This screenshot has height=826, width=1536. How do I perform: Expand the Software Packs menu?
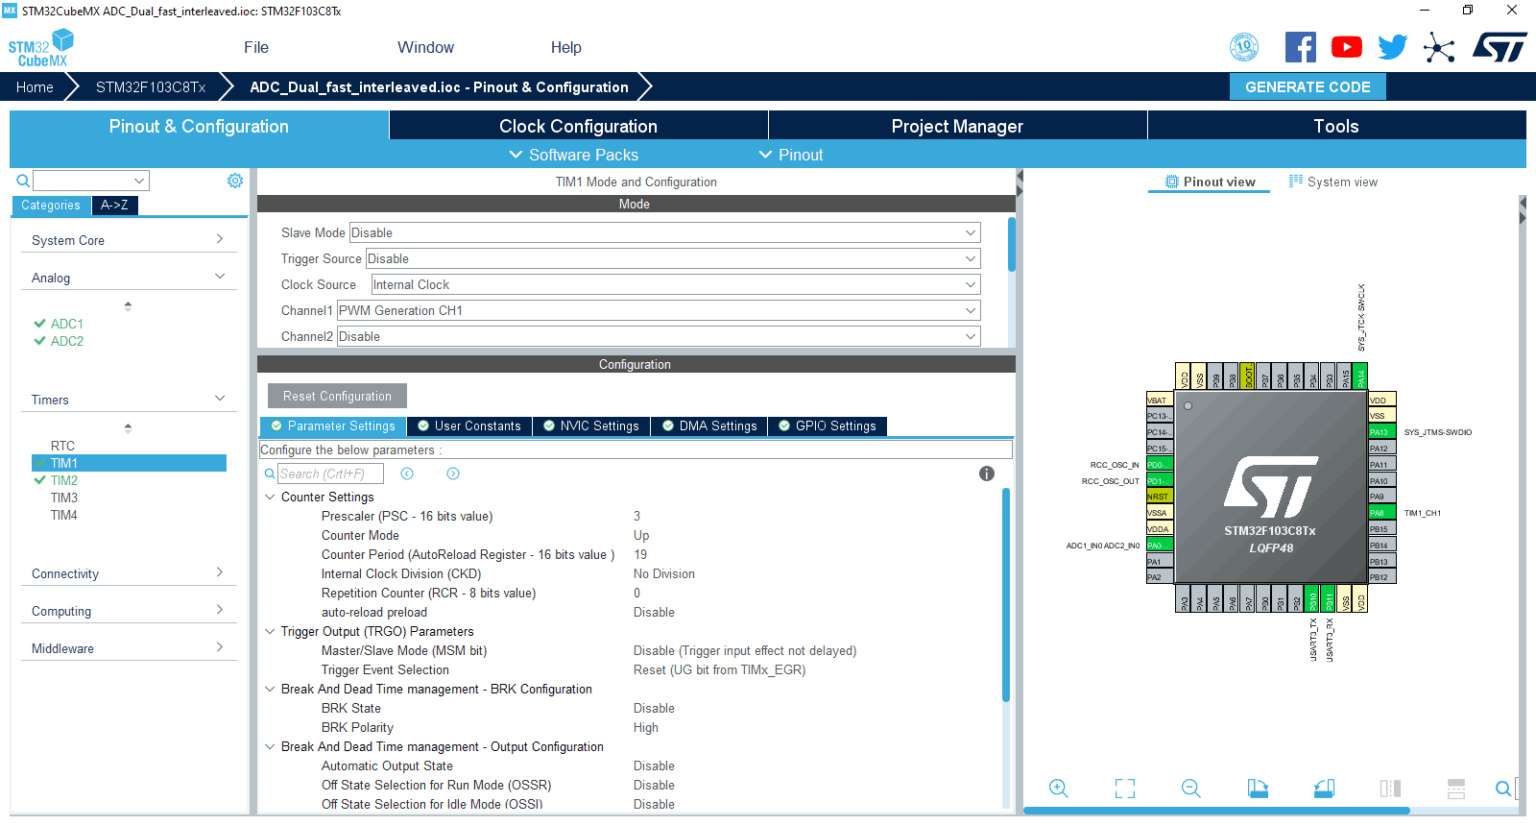pos(574,155)
